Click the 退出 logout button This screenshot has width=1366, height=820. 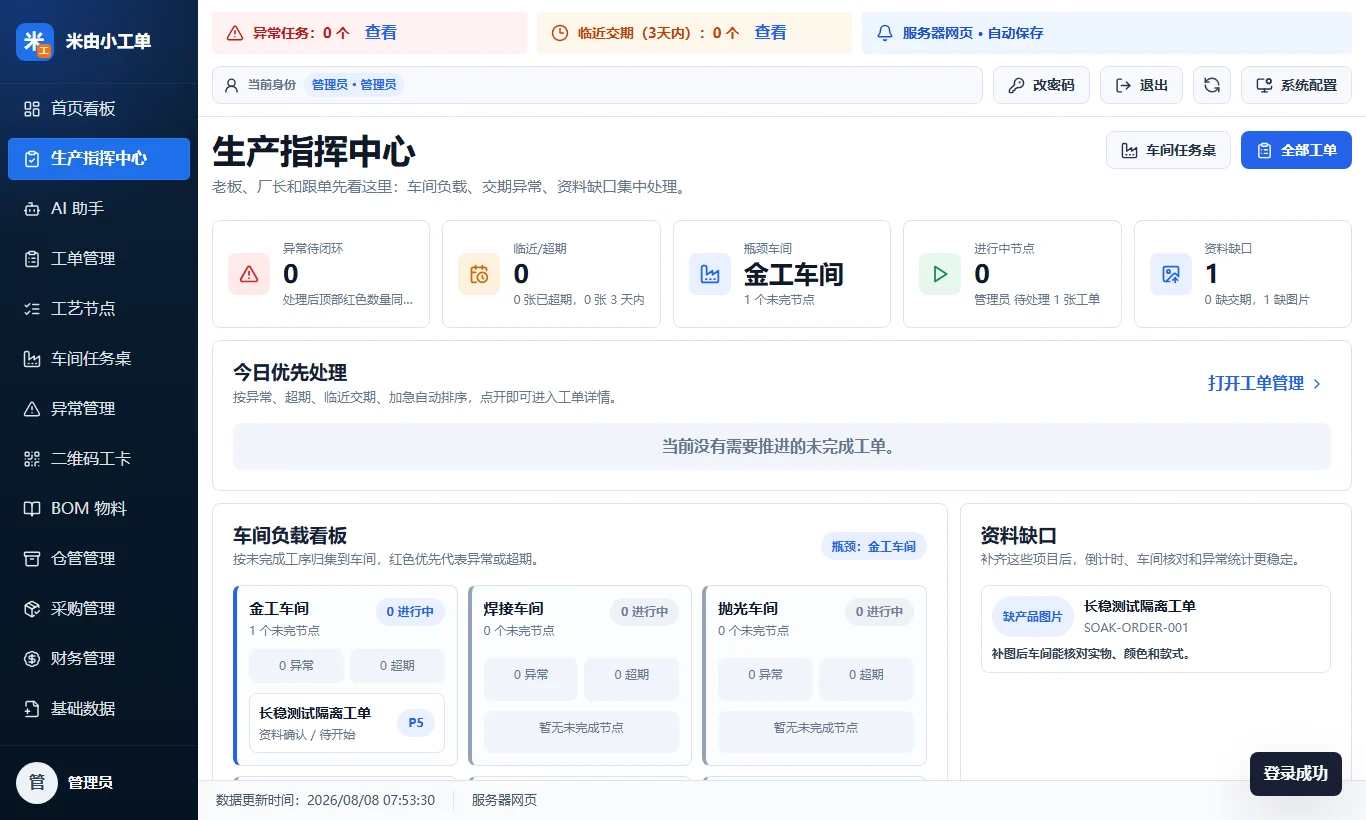1141,85
